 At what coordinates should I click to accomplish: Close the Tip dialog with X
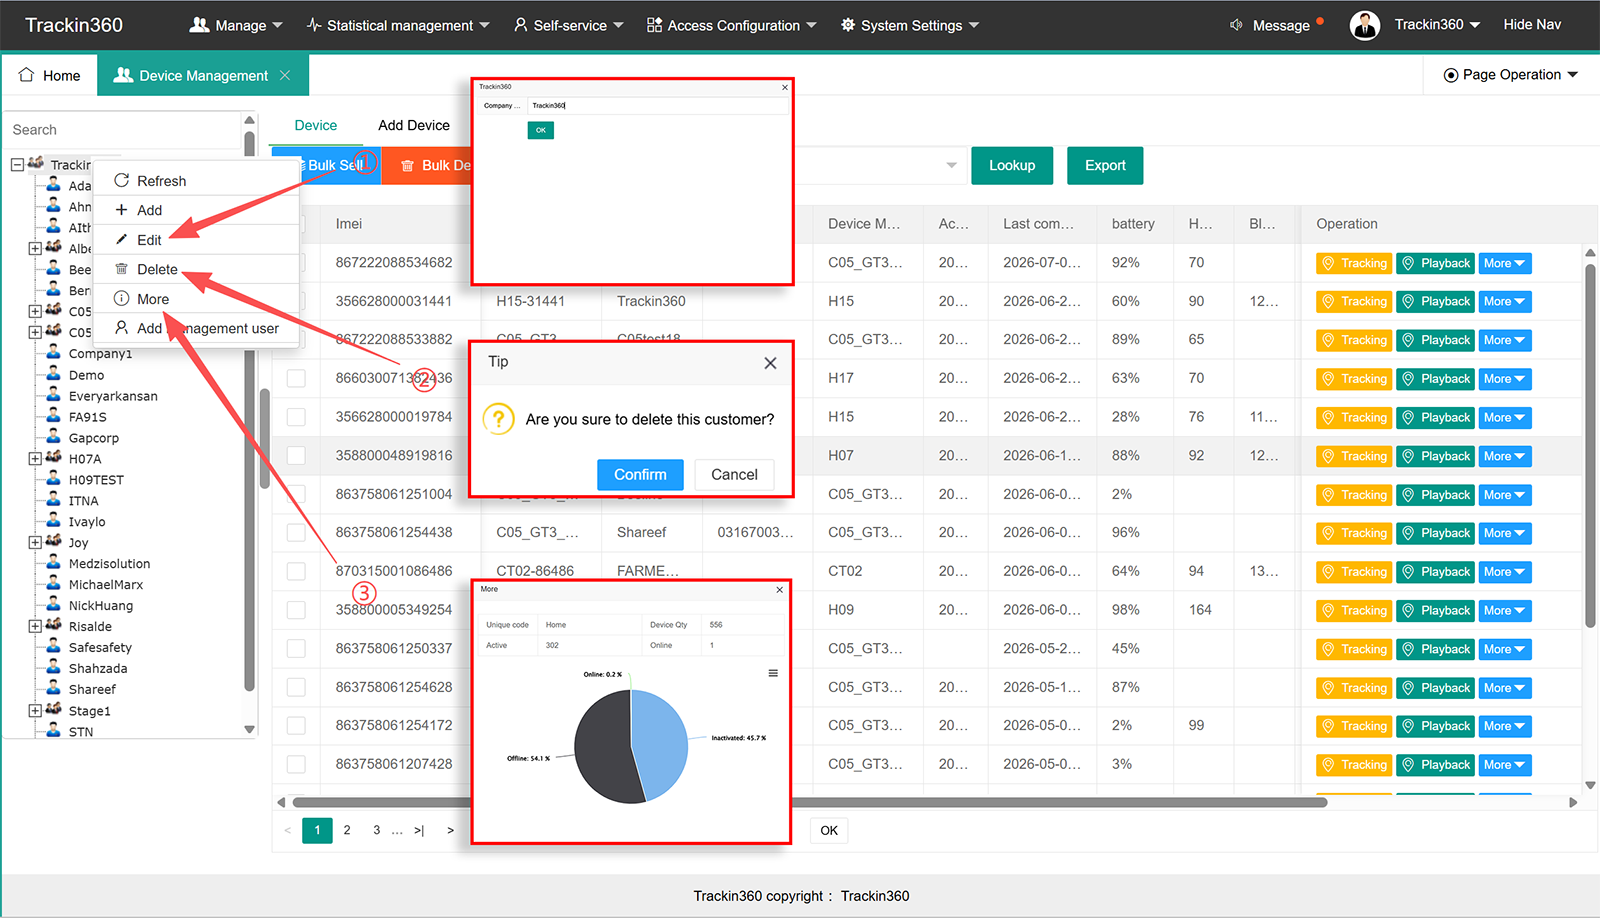[x=770, y=363]
